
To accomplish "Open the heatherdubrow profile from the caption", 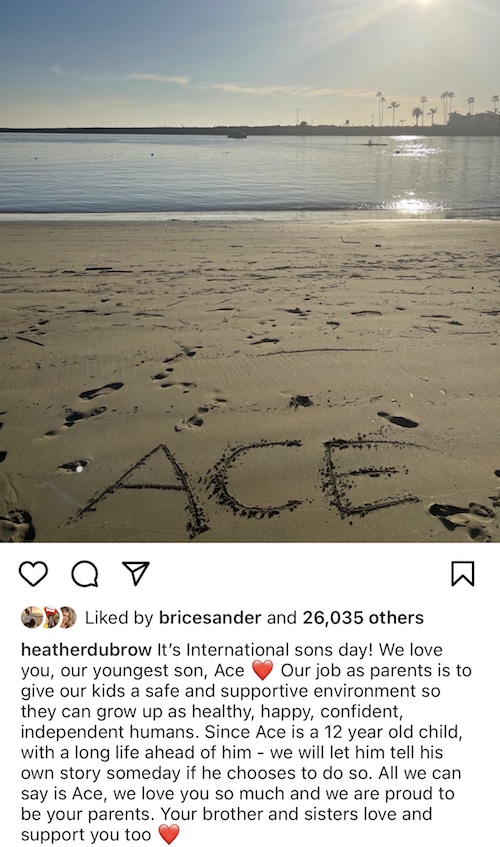I will tap(86, 649).
